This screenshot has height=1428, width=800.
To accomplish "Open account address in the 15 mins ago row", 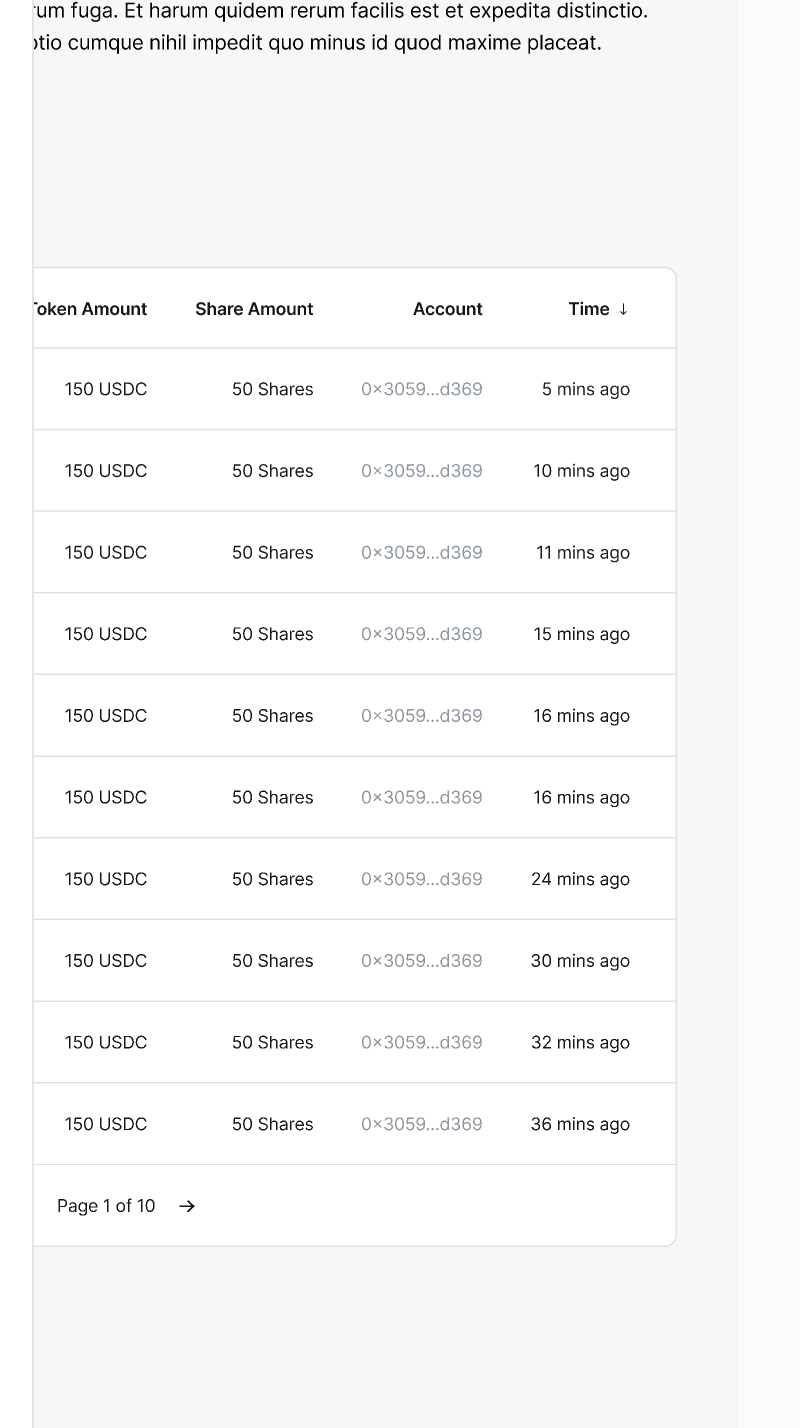I will click(x=422, y=633).
